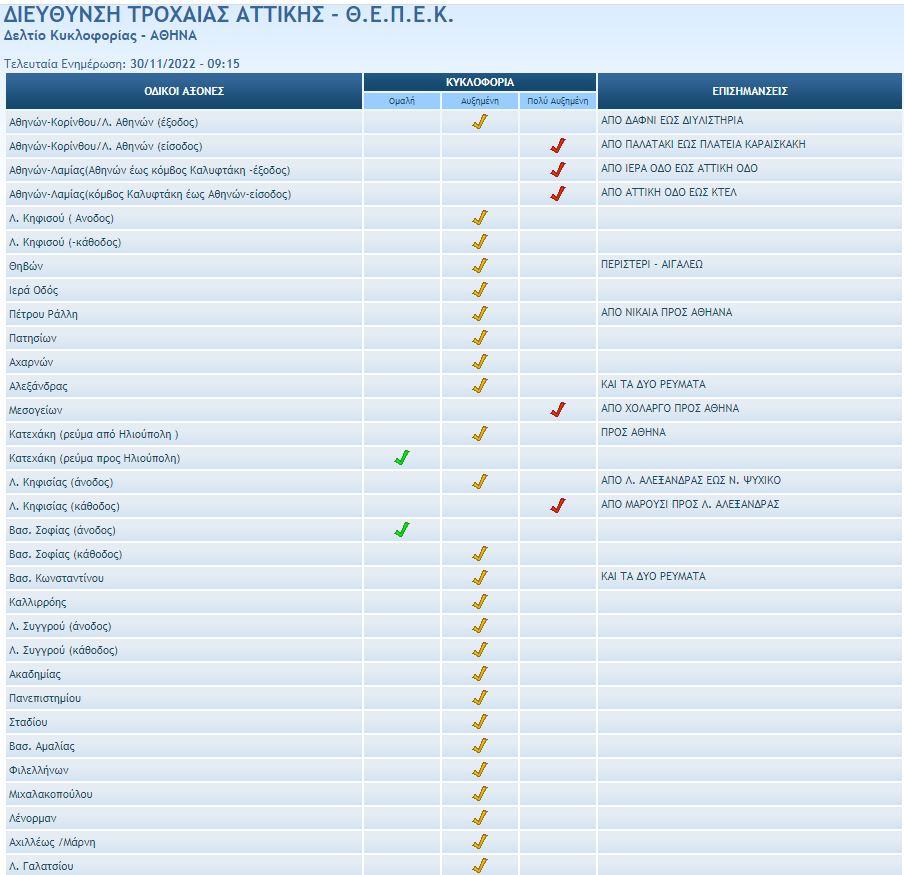The height and width of the screenshot is (875, 904).
Task: Click the green checkmark for Βασ. Σοφίας (άνοδος)
Action: coord(402,530)
